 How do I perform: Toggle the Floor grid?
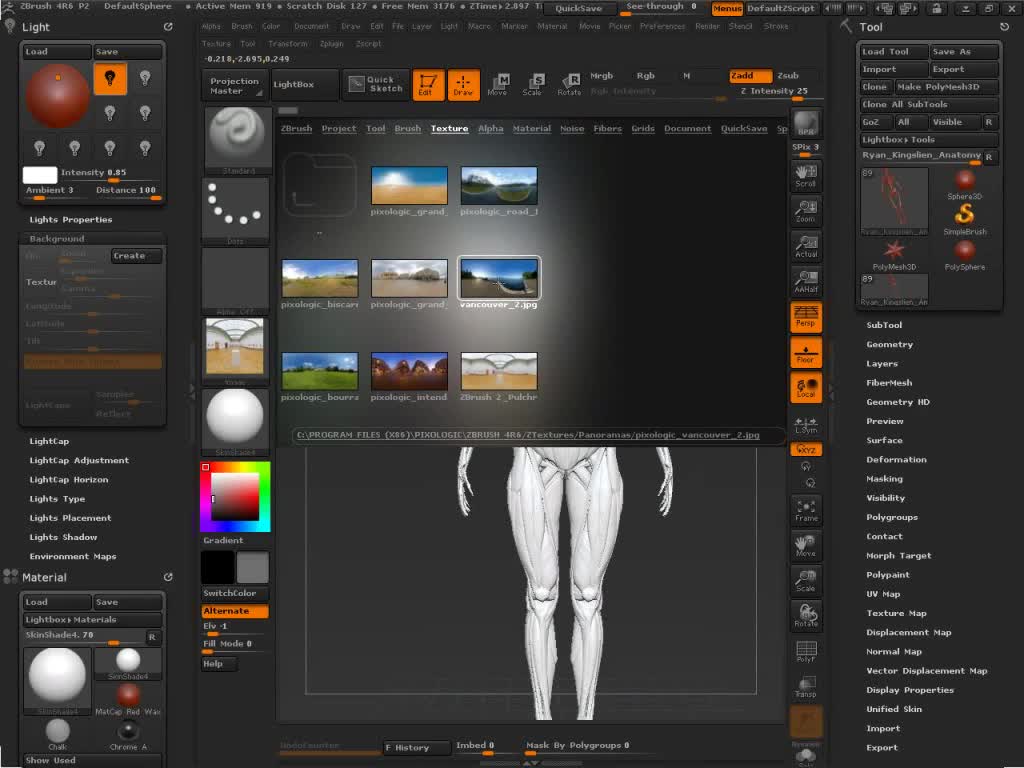(x=806, y=353)
